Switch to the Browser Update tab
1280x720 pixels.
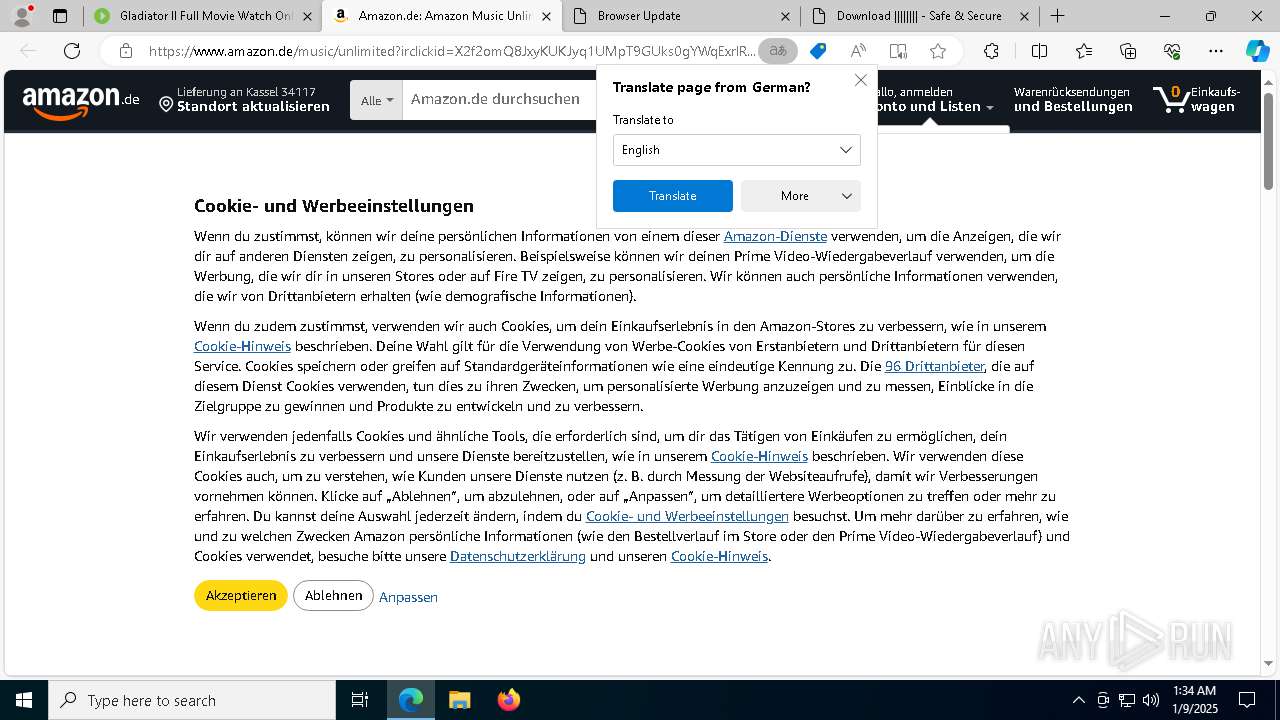point(682,16)
